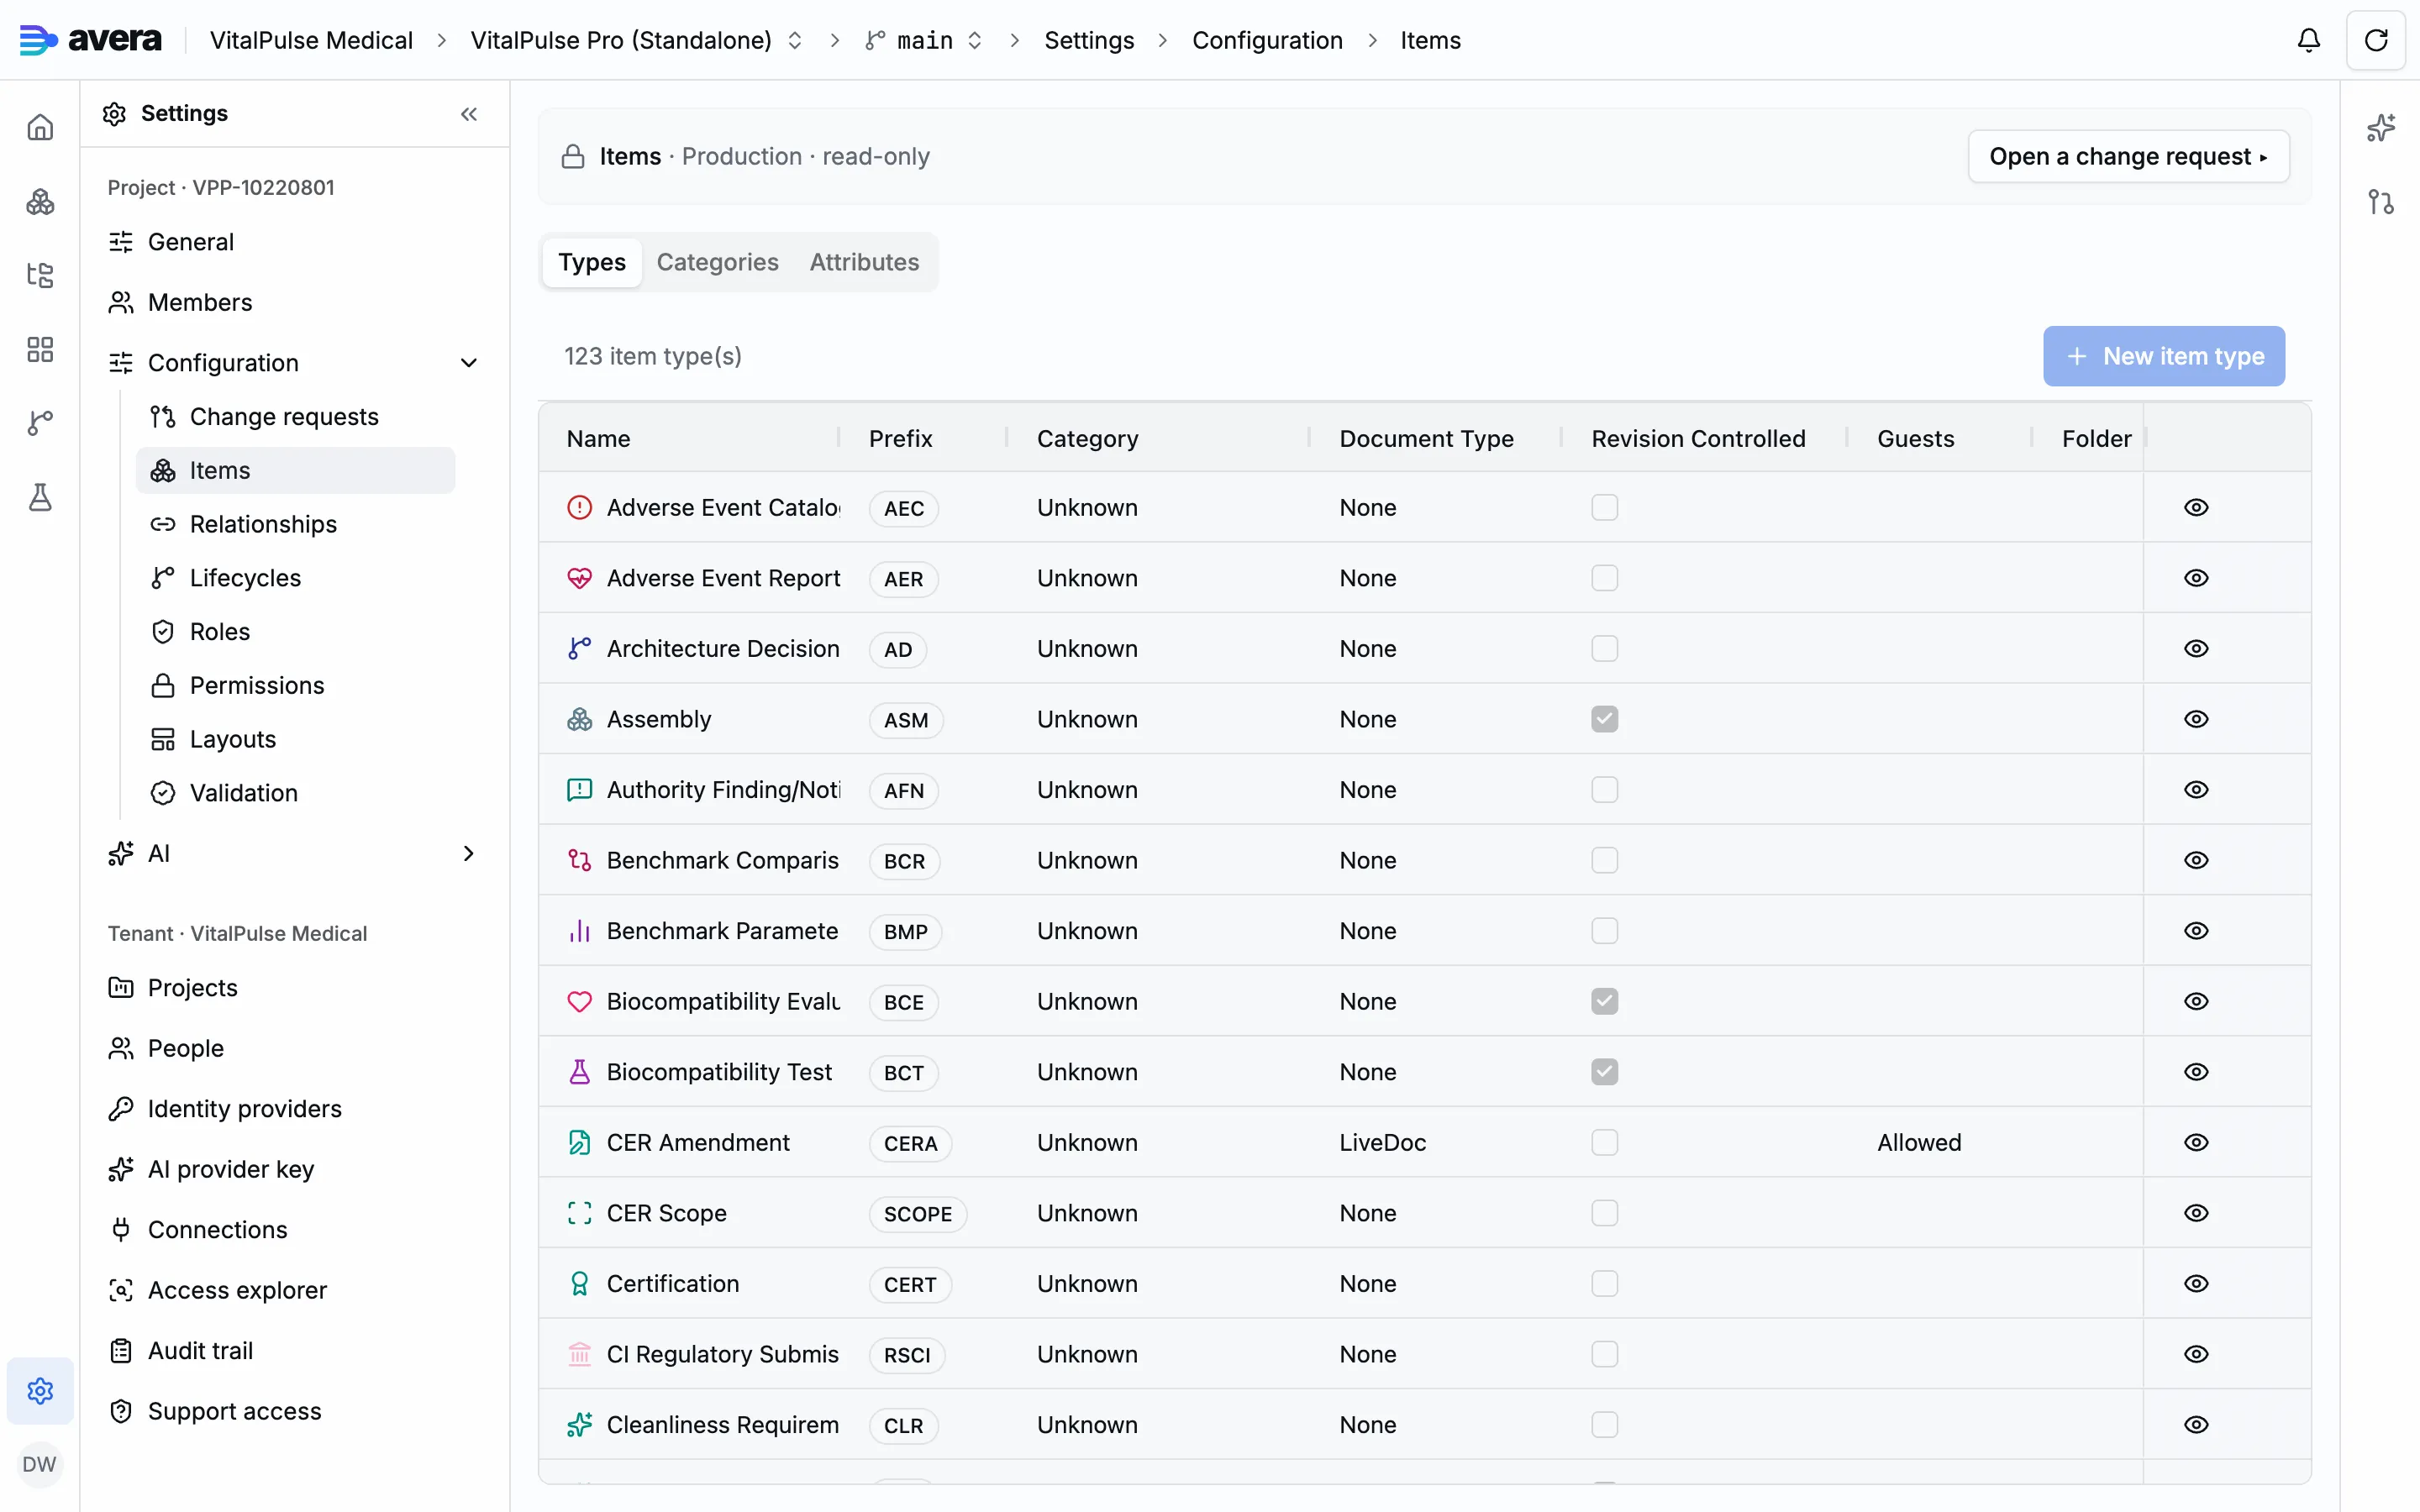Screen dimensions: 2420x1512
Task: Open the DW user avatar
Action: point(39,1464)
